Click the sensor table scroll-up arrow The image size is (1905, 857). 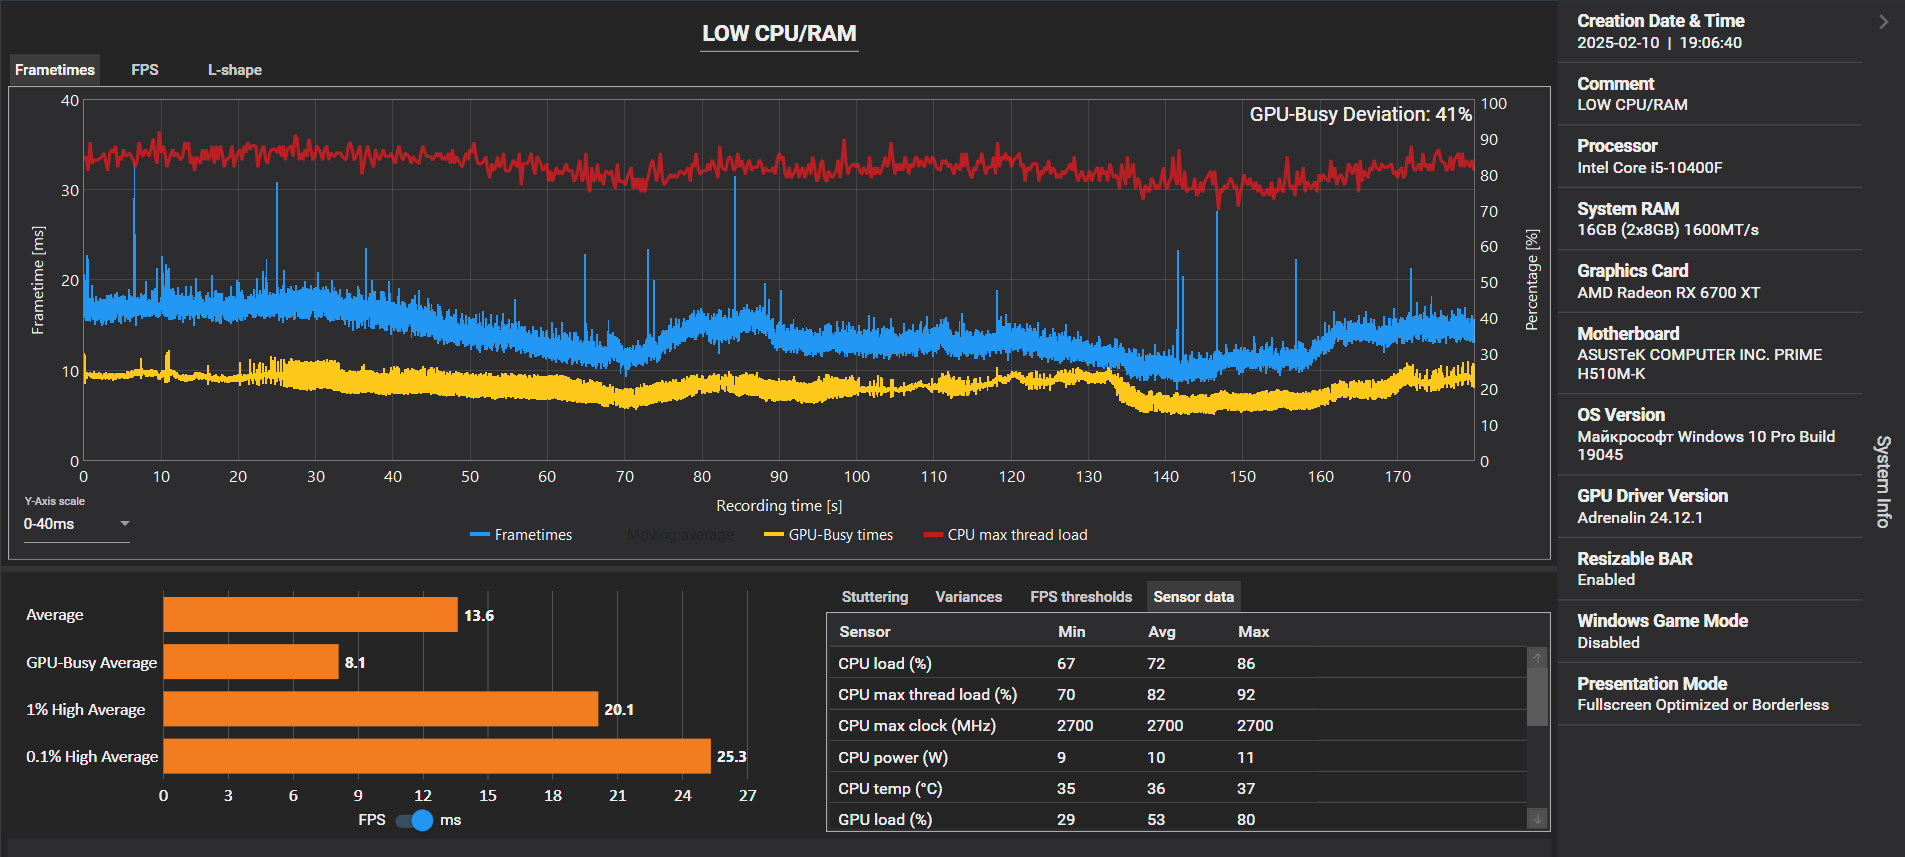tap(1537, 657)
